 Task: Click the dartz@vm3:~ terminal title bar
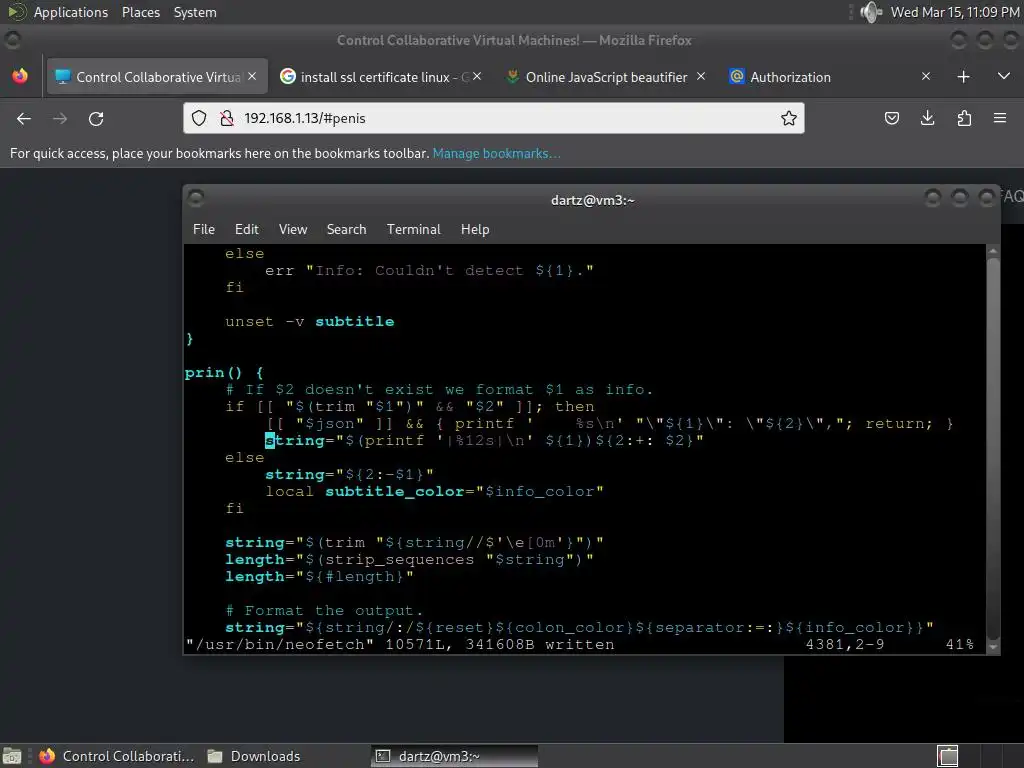click(x=592, y=200)
